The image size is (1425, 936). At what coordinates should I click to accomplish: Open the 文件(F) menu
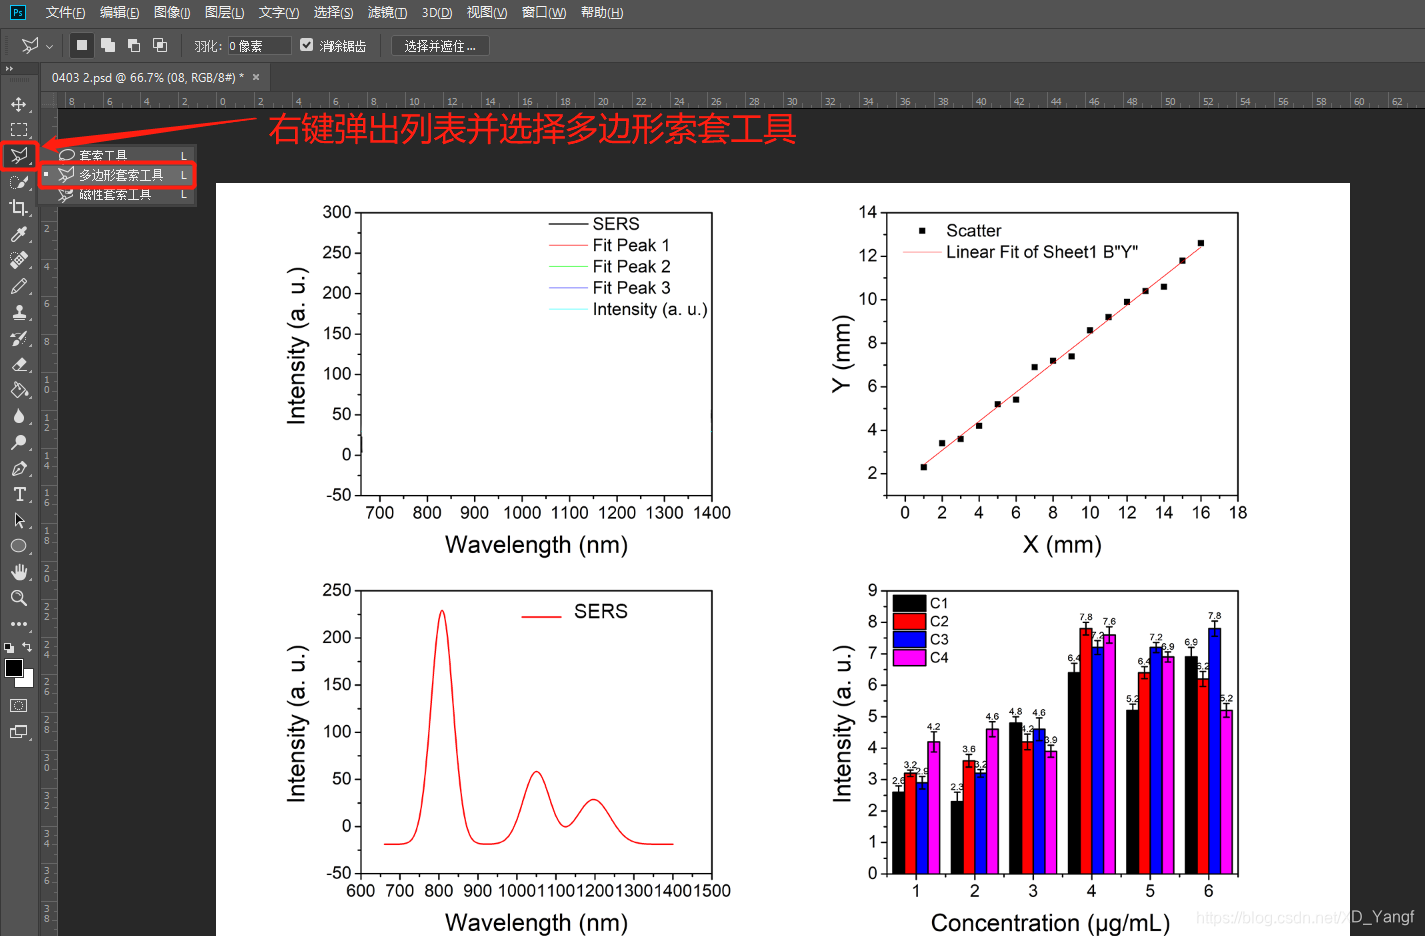click(x=65, y=12)
